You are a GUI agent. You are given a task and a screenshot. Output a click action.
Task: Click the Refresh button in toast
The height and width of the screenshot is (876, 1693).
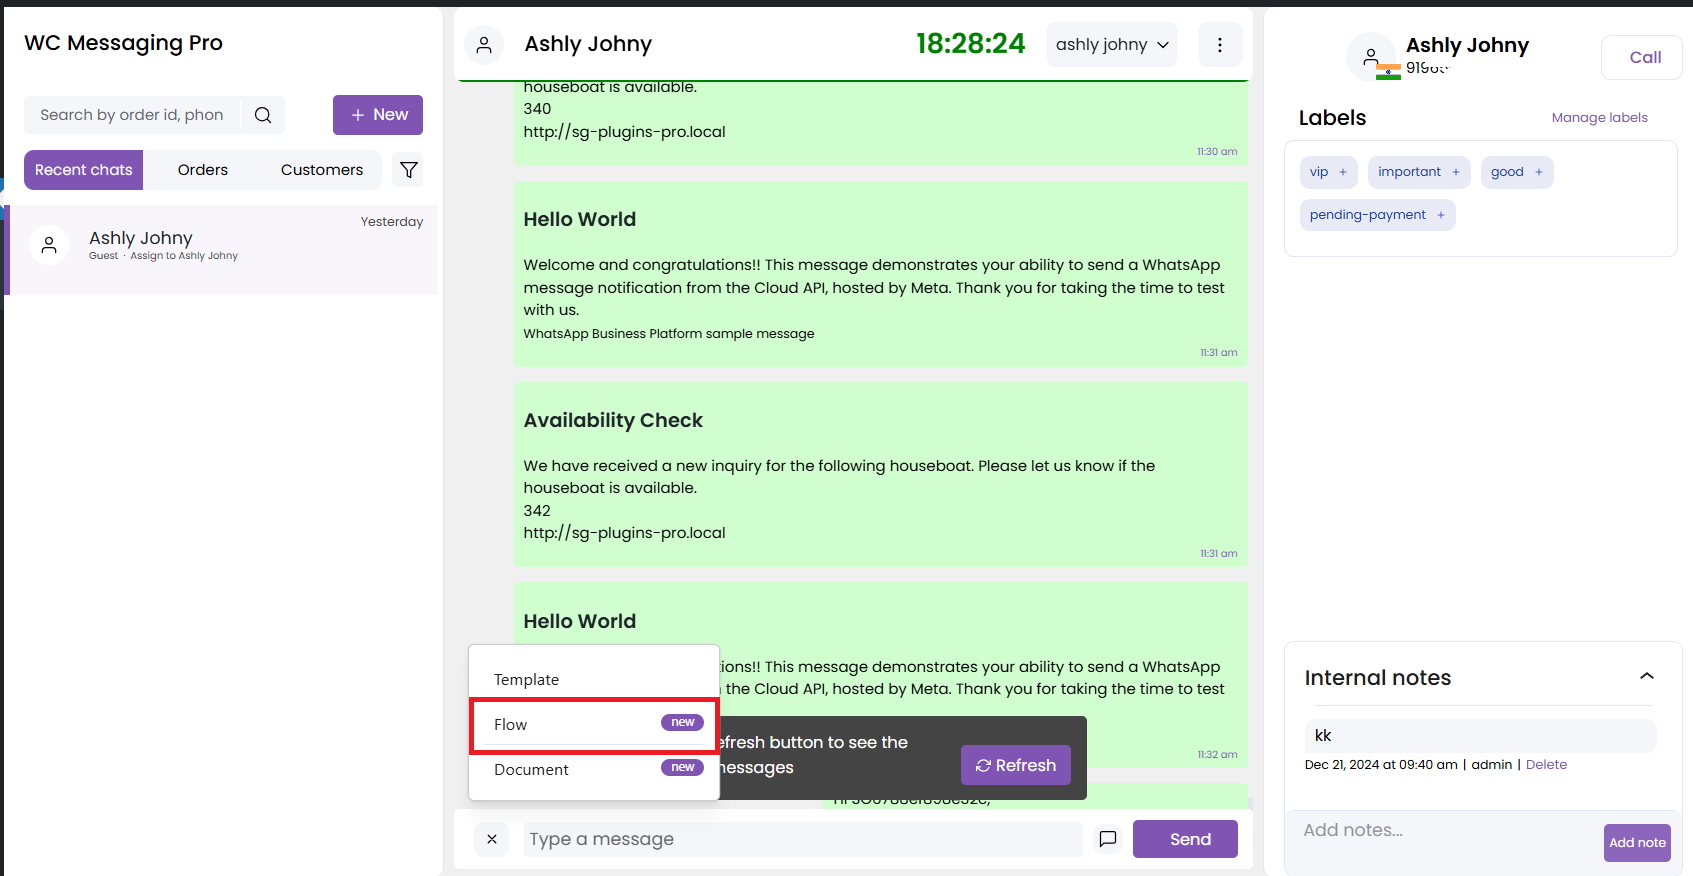[1016, 765]
